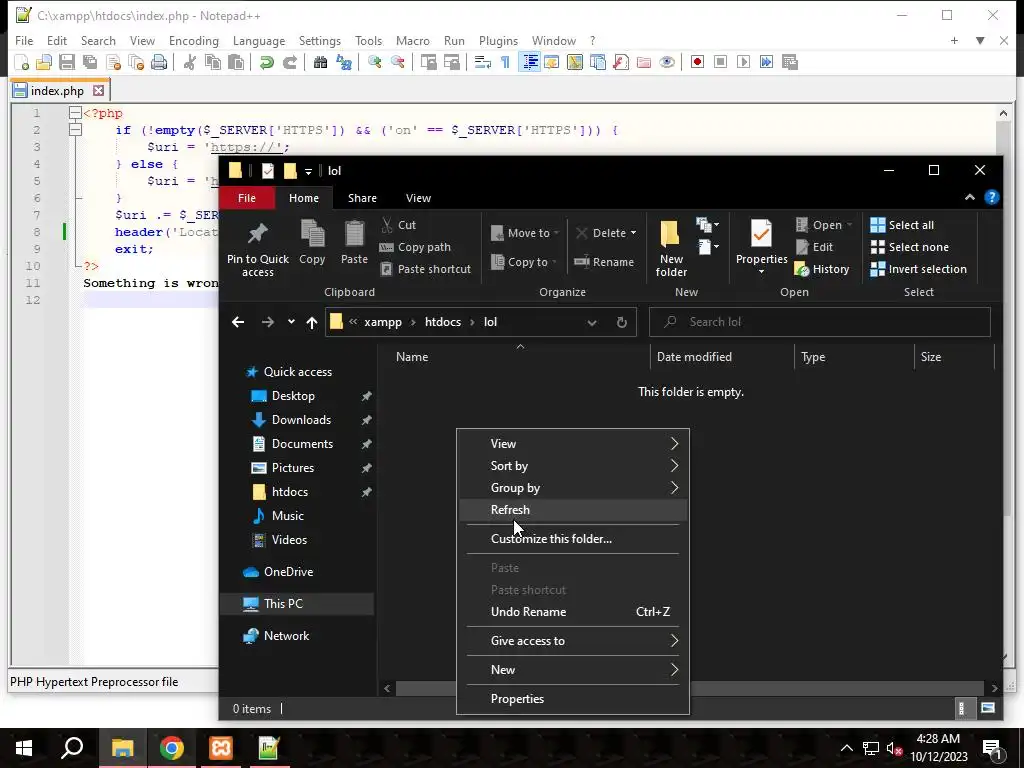Click the Rename button in ribbon

(x=604, y=262)
